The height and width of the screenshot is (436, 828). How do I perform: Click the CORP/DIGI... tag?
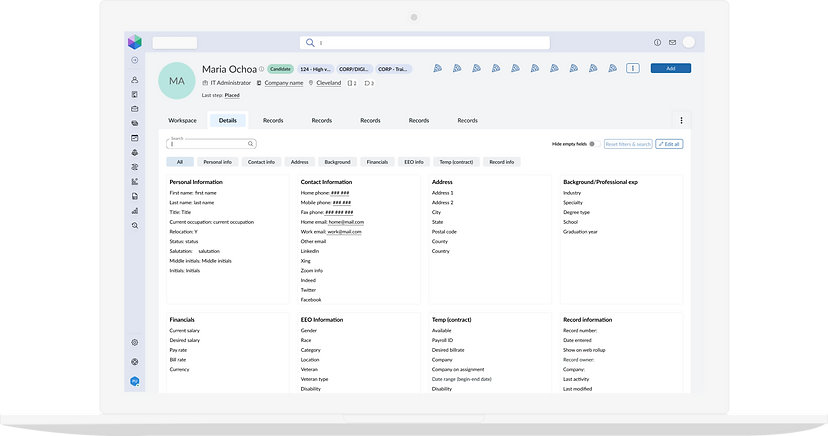(x=354, y=69)
